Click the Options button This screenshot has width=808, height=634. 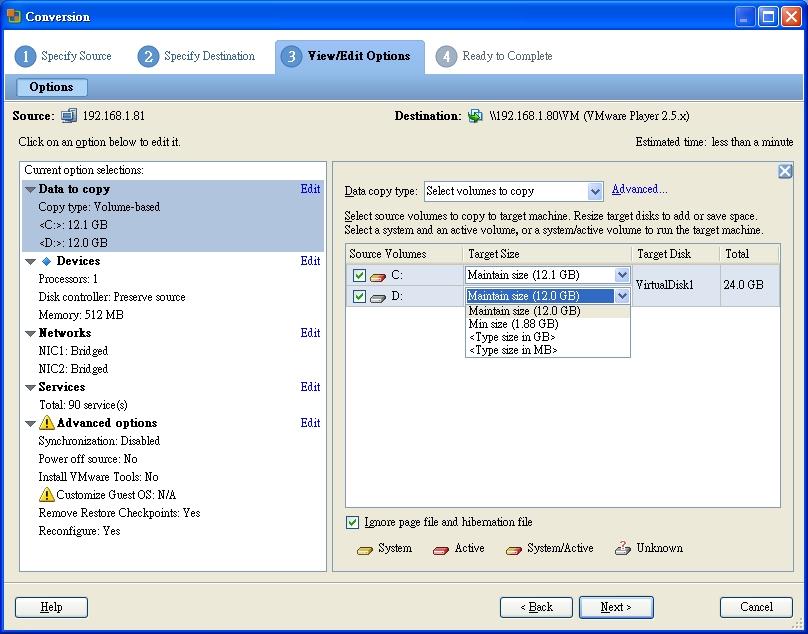(x=52, y=87)
